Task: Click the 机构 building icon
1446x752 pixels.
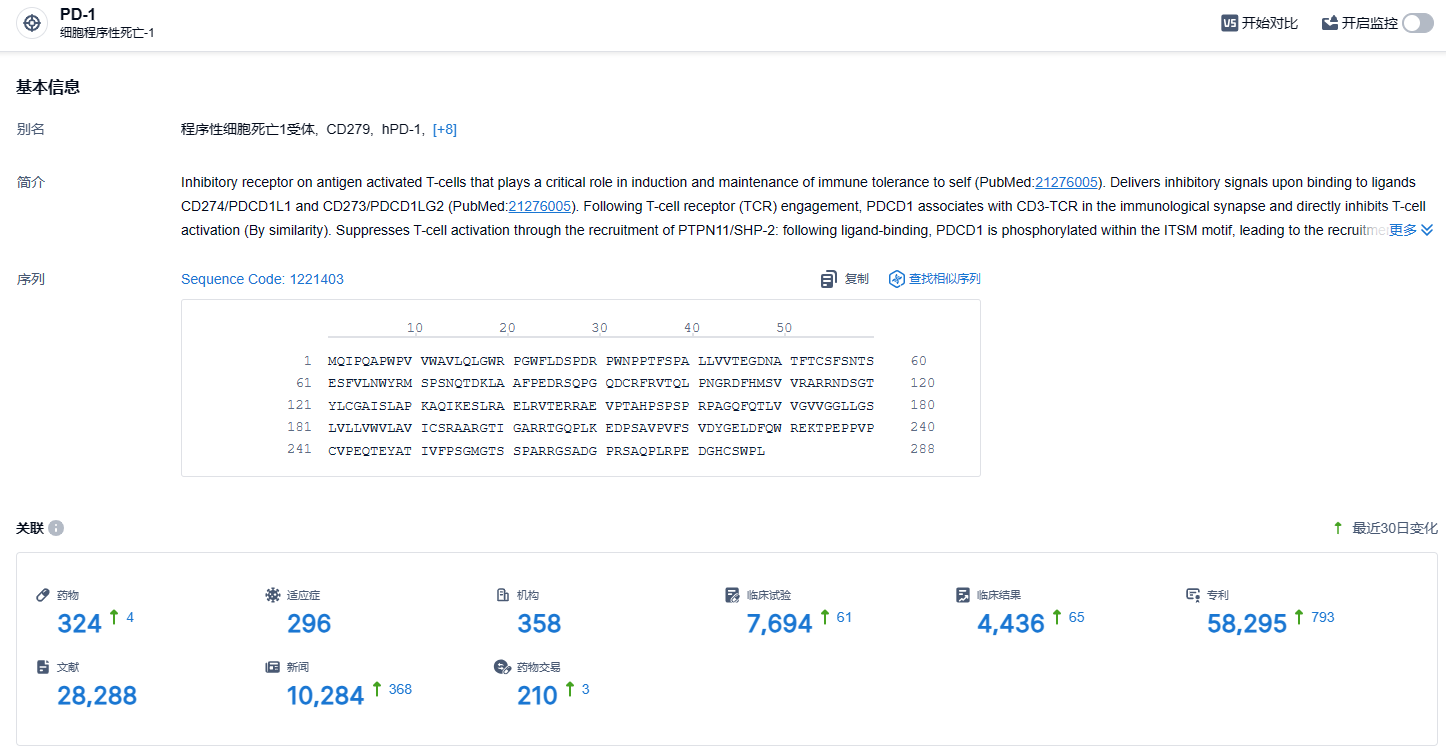Action: tap(503, 595)
